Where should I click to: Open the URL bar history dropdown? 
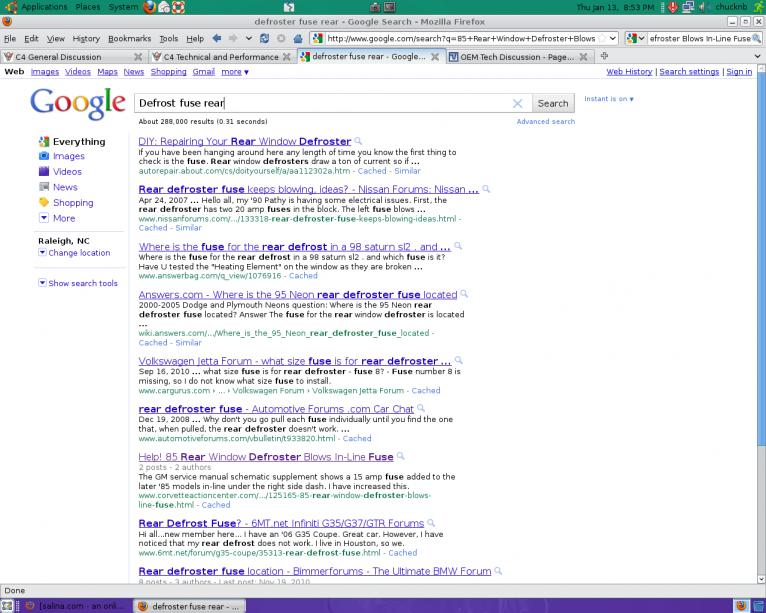612,38
